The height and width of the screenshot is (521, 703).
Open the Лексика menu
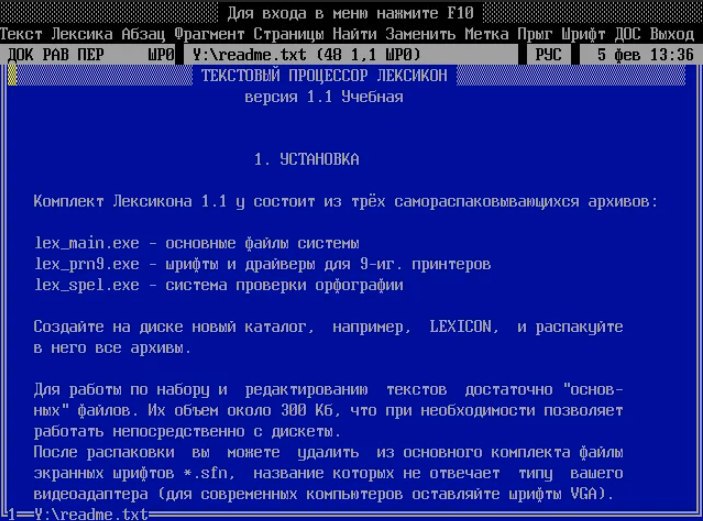coord(83,33)
